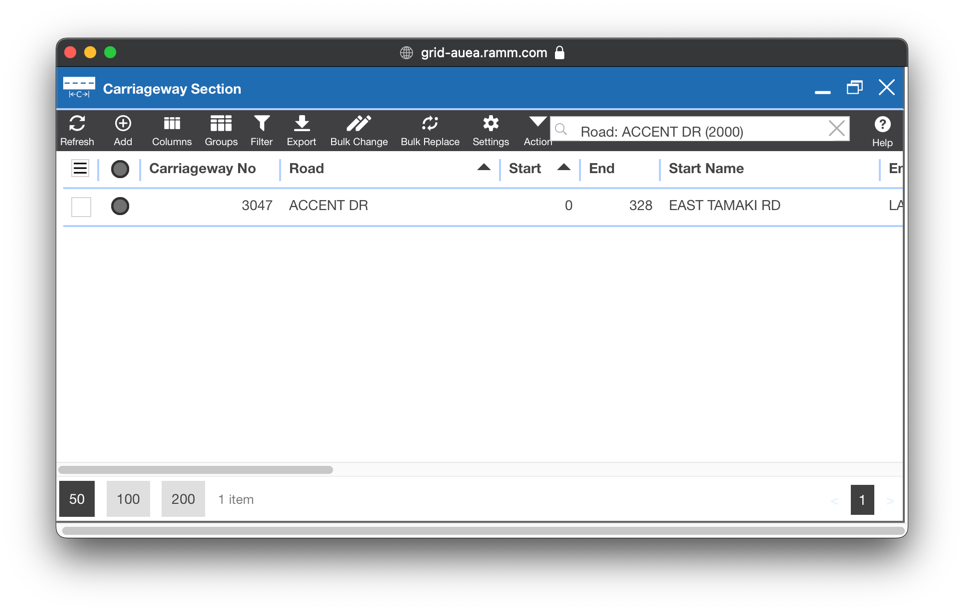This screenshot has height=612, width=964.
Task: Toggle the Road column sort arrow
Action: 483,168
